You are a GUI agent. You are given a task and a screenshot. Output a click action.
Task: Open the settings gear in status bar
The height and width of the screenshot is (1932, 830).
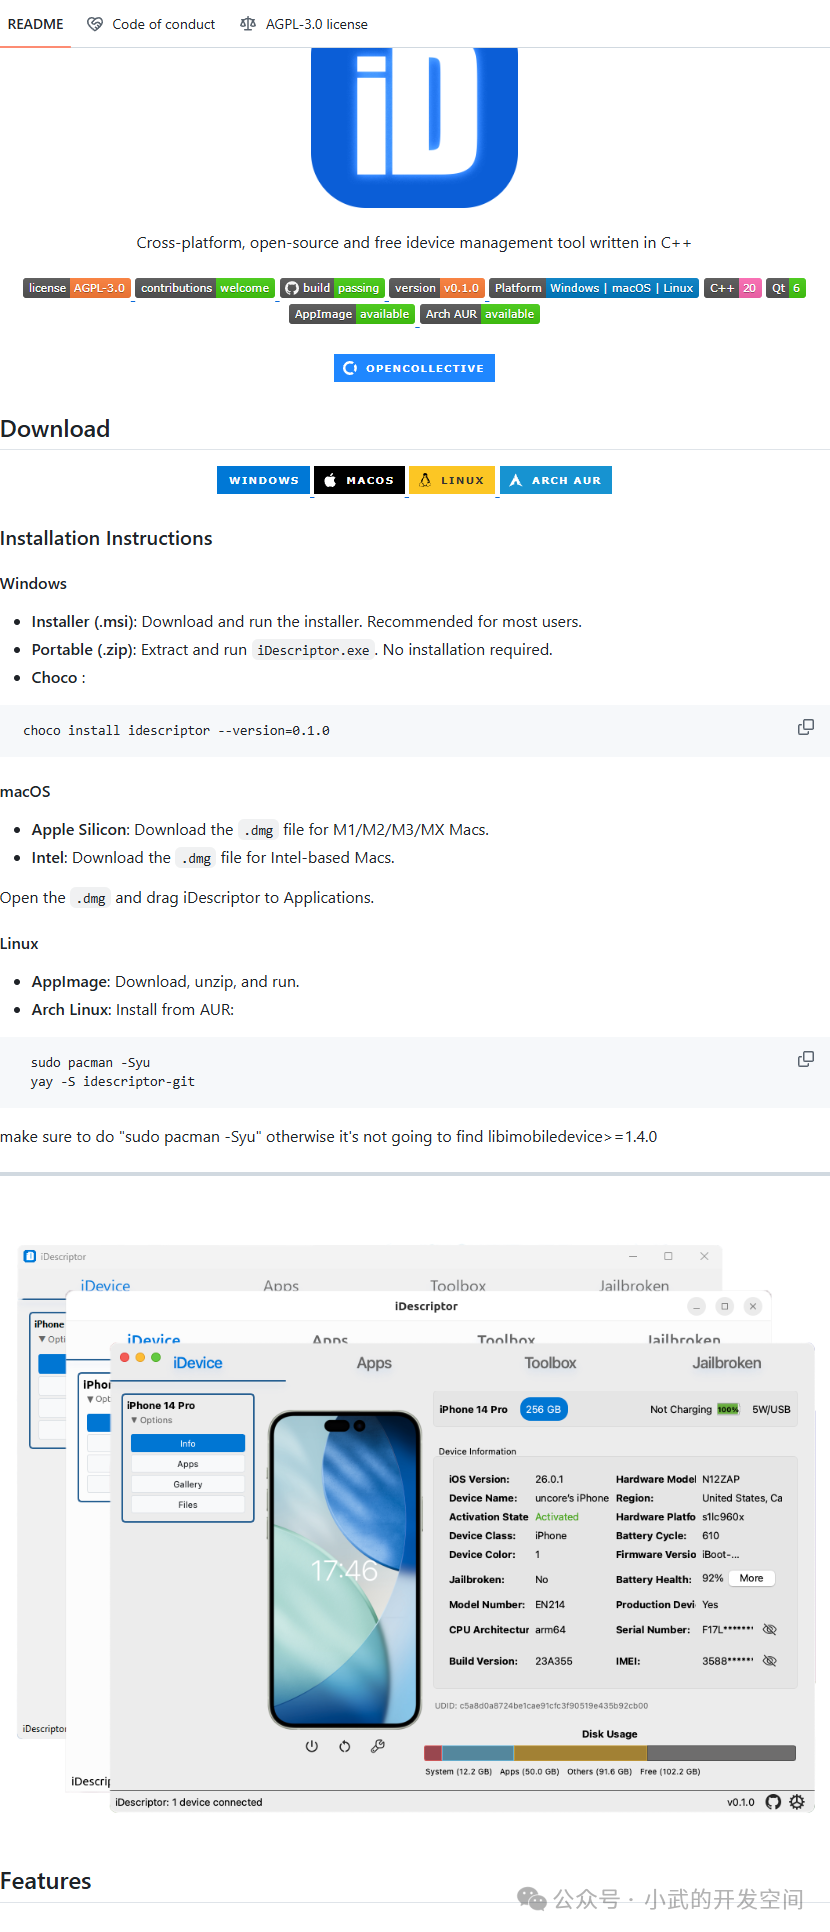[797, 1802]
